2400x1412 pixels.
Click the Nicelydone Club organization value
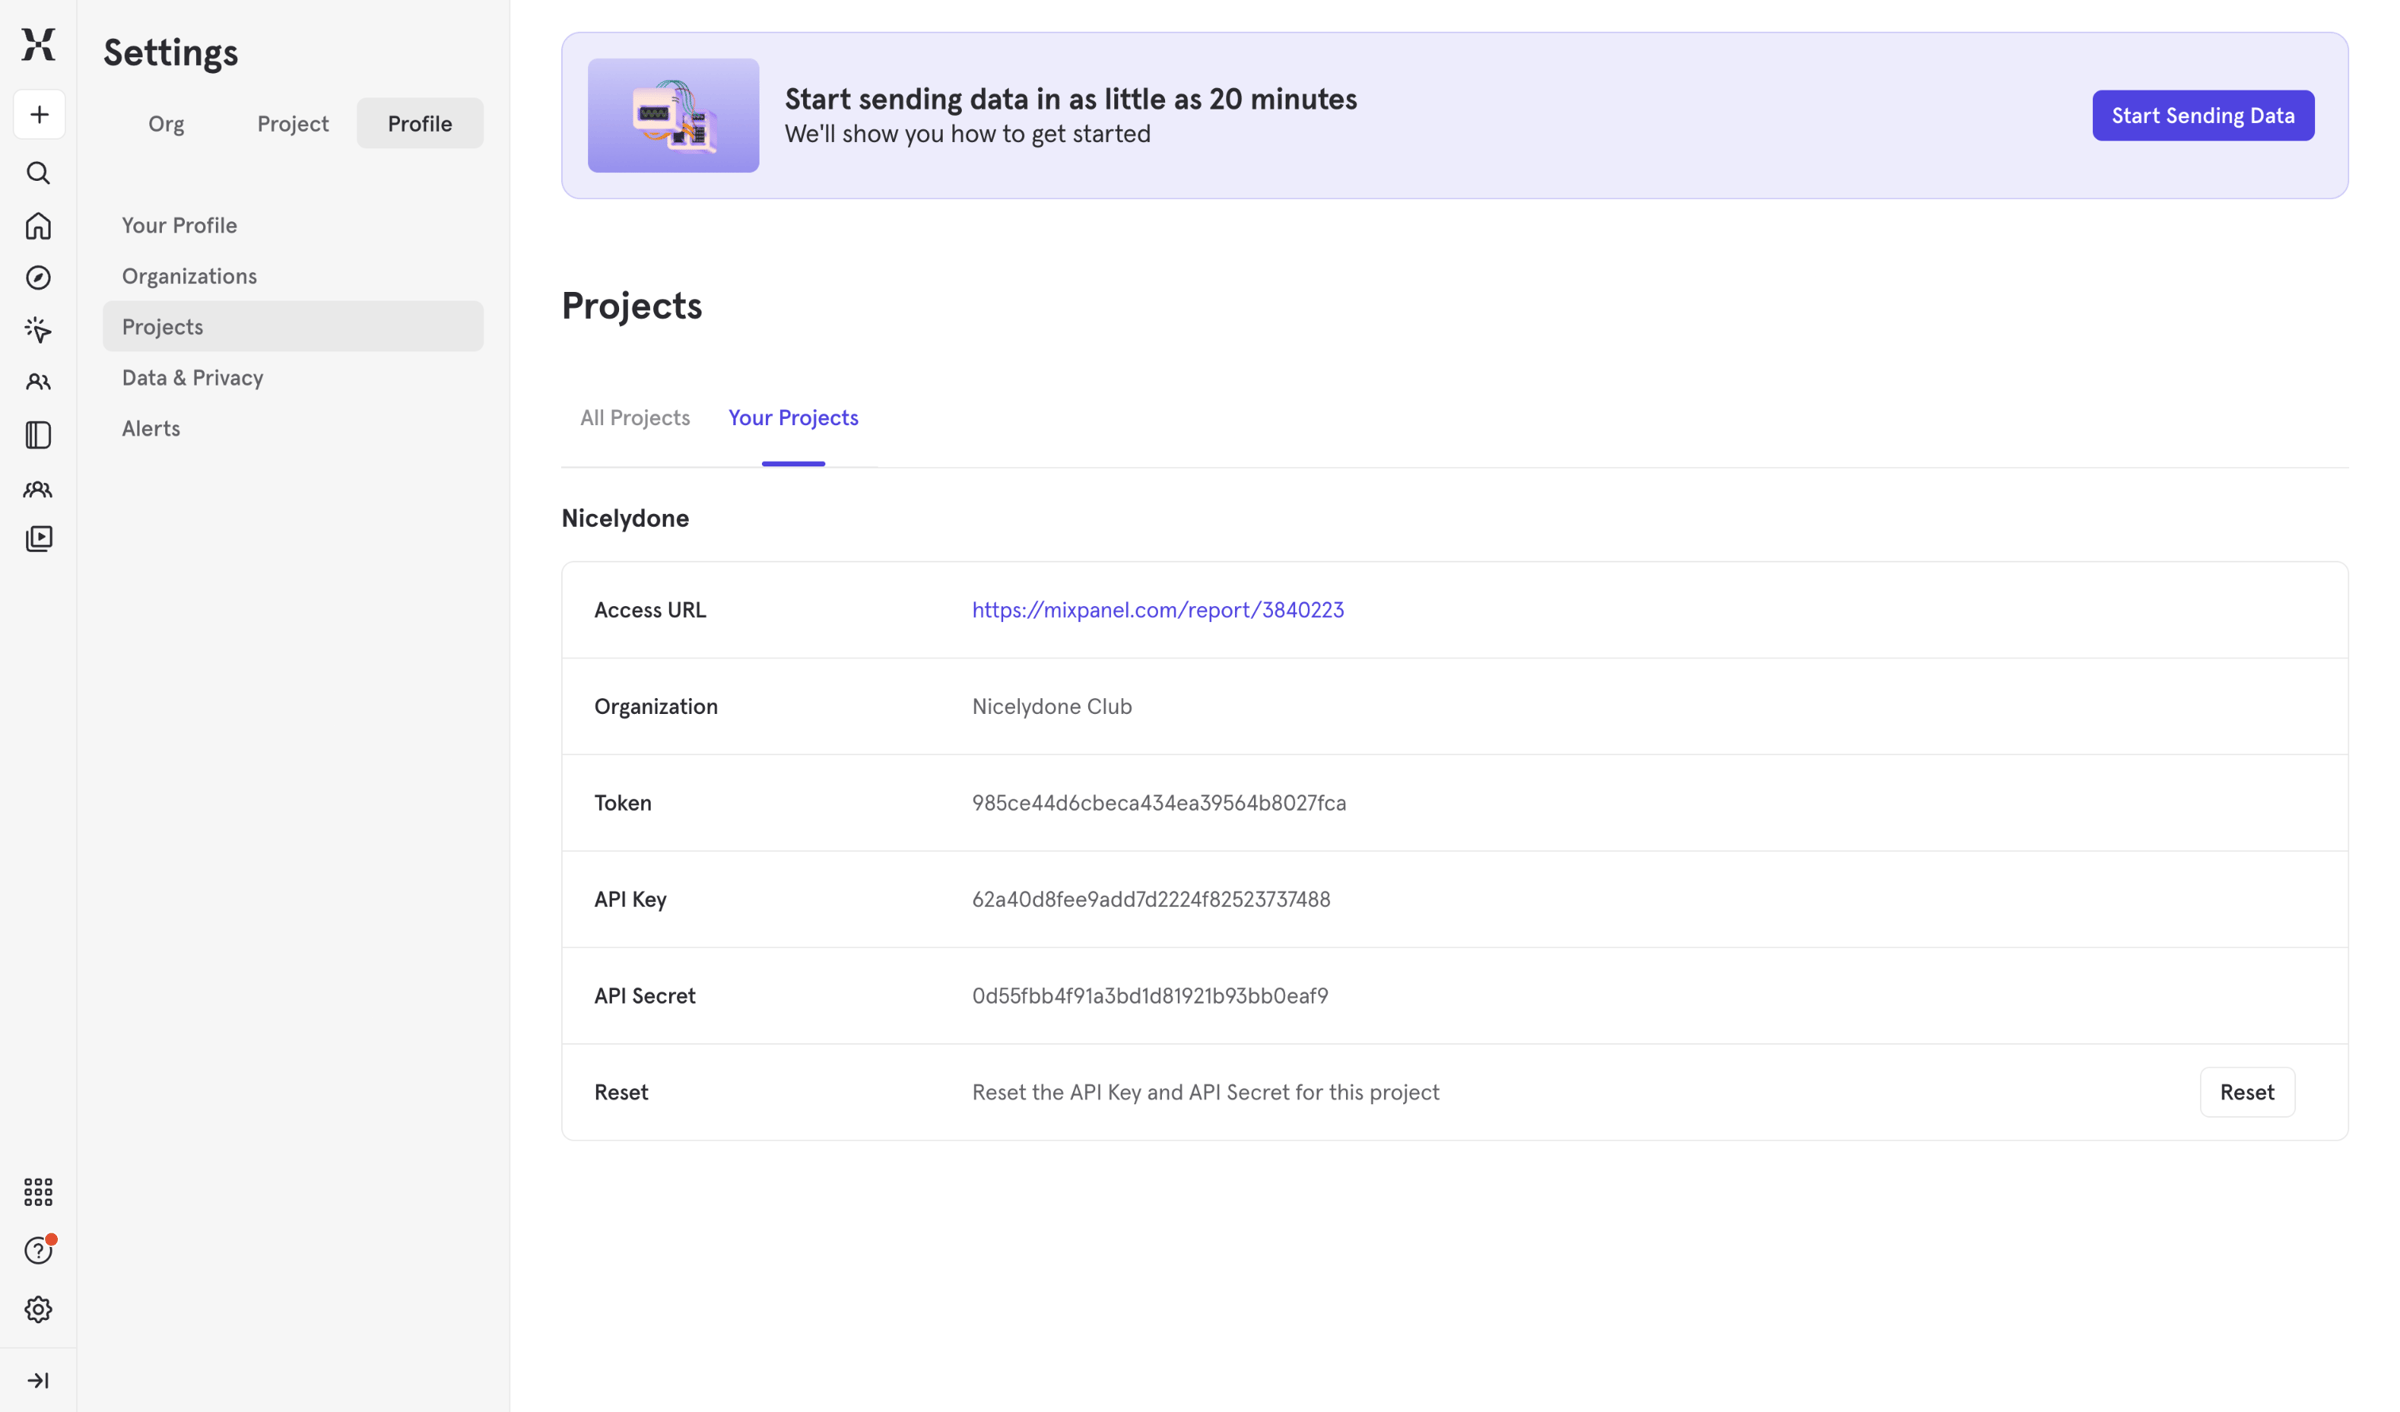[x=1052, y=706]
